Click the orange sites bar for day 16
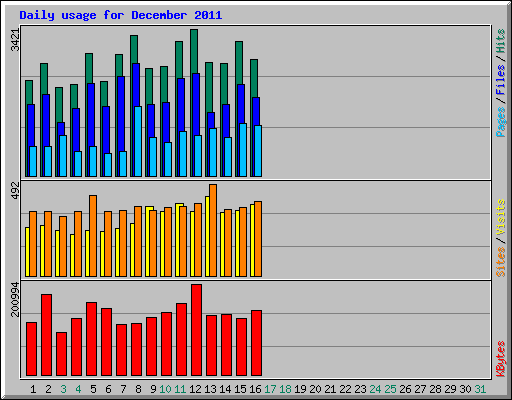The image size is (512, 400). click(258, 239)
